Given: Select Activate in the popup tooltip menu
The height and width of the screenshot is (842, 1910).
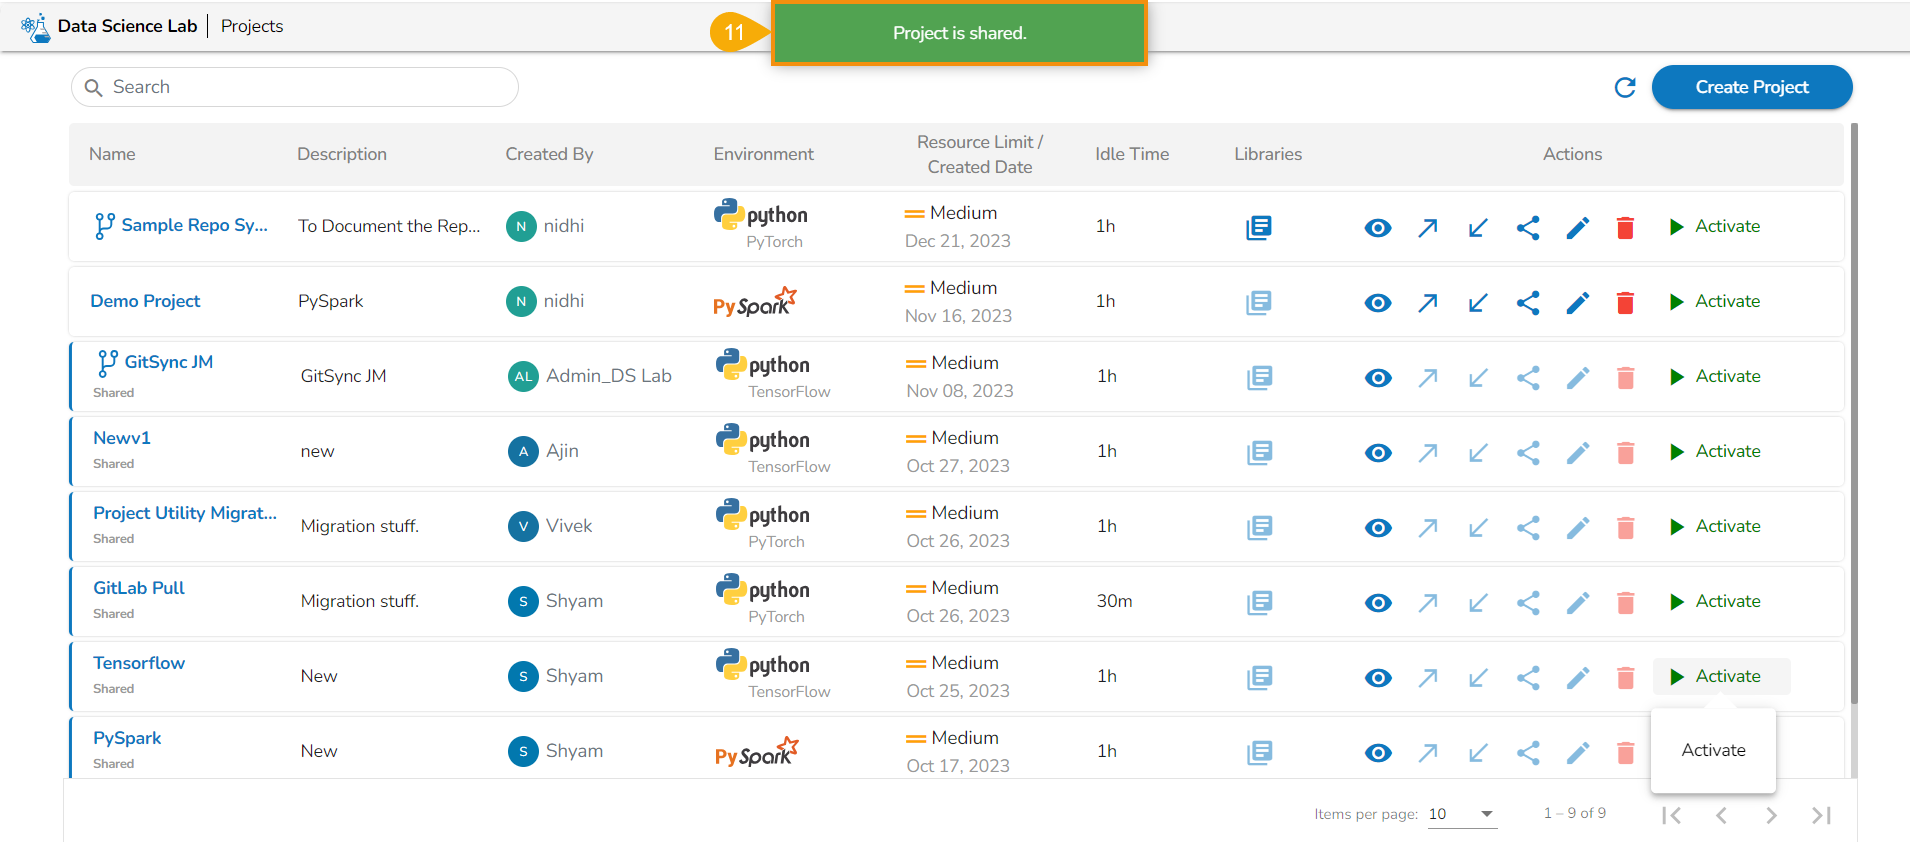Looking at the screenshot, I should point(1713,750).
